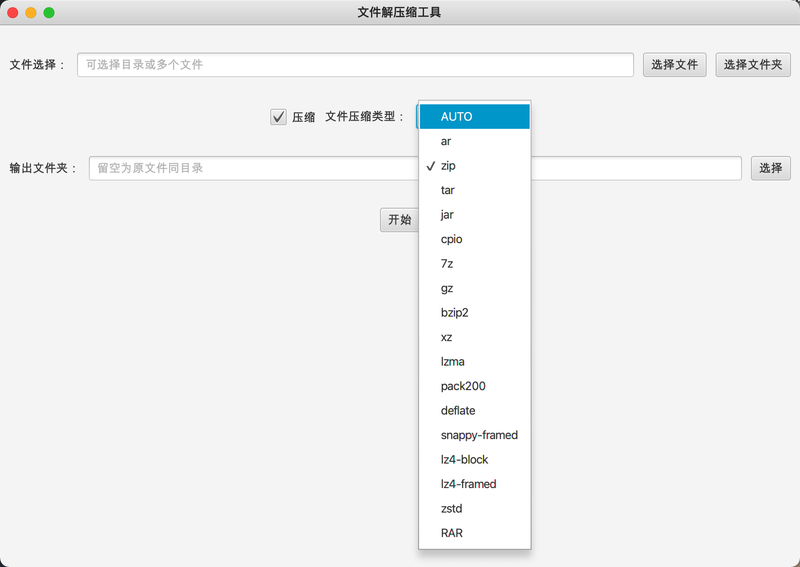Screen dimensions: 800x567
Task: Close the window with red button
Action: coord(13,13)
